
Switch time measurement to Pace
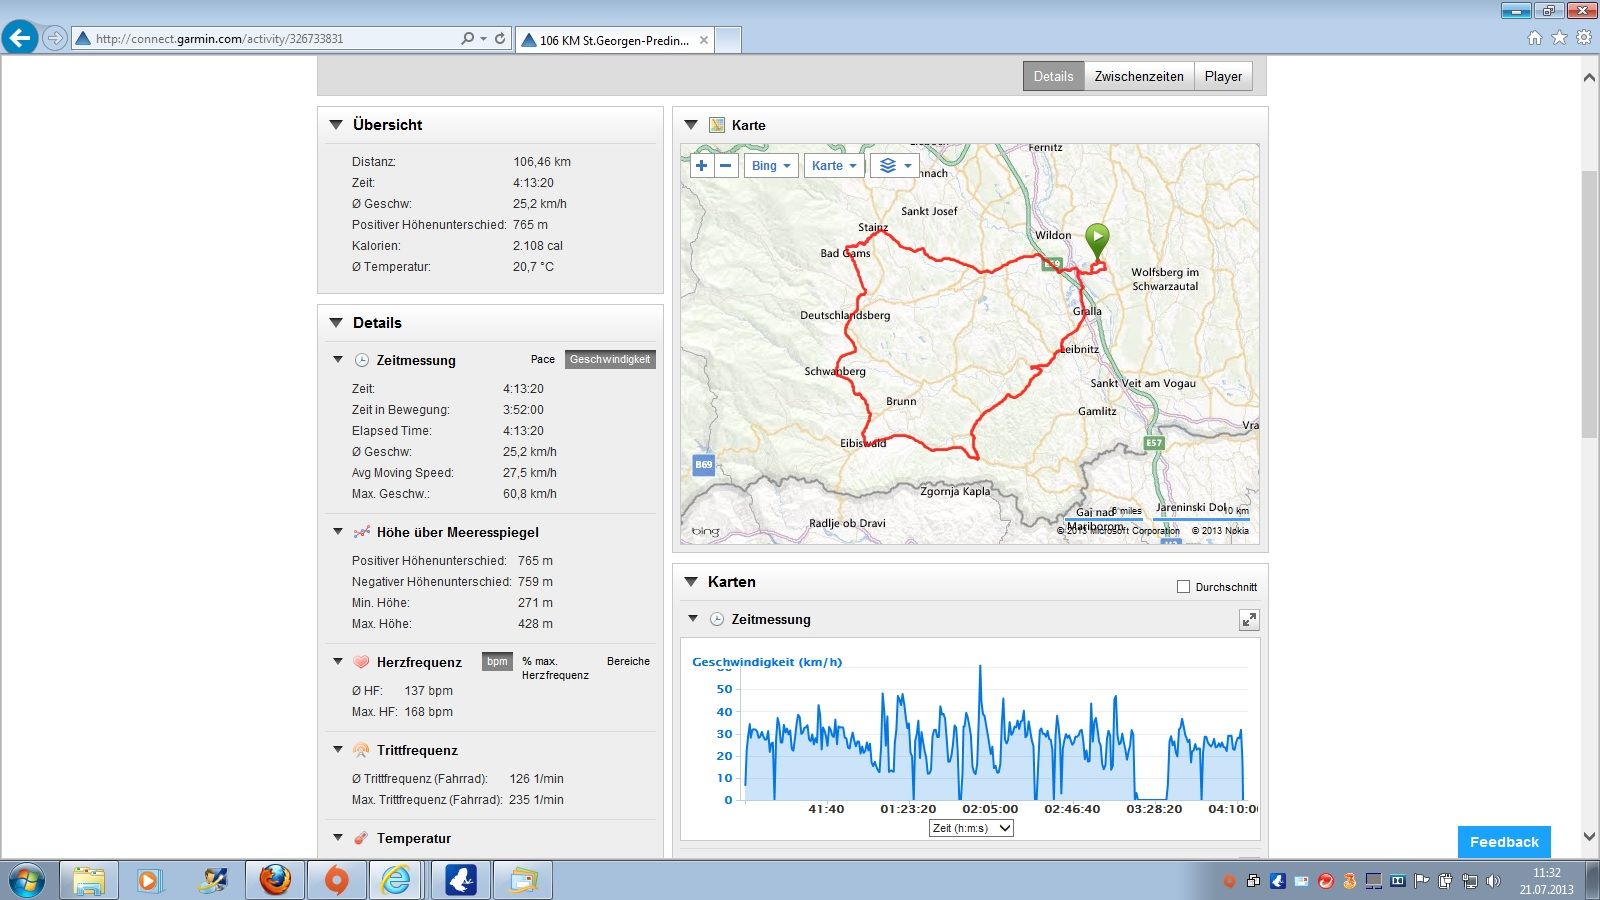click(x=542, y=359)
